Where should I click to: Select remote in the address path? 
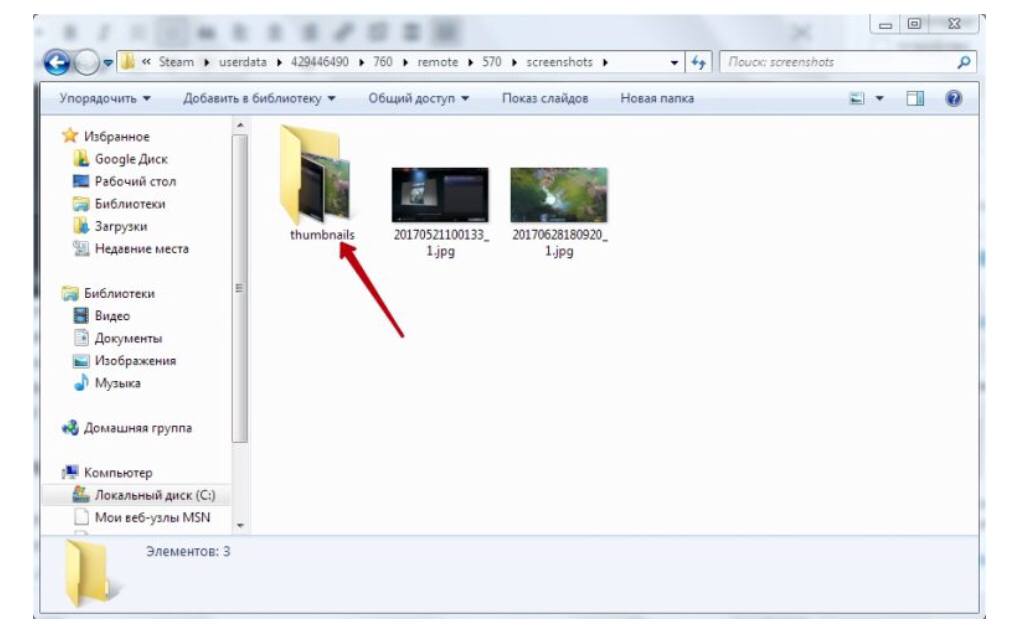pyautogui.click(x=437, y=62)
